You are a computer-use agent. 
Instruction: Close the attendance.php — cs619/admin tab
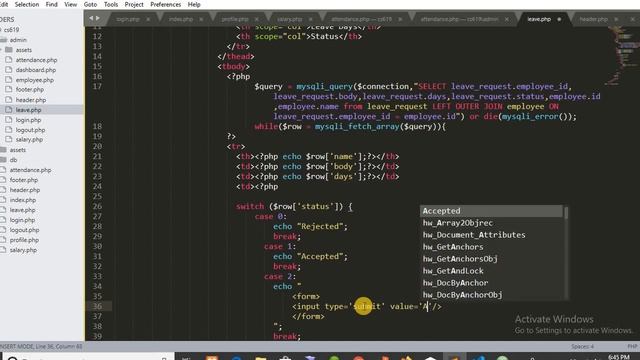(x=507, y=19)
